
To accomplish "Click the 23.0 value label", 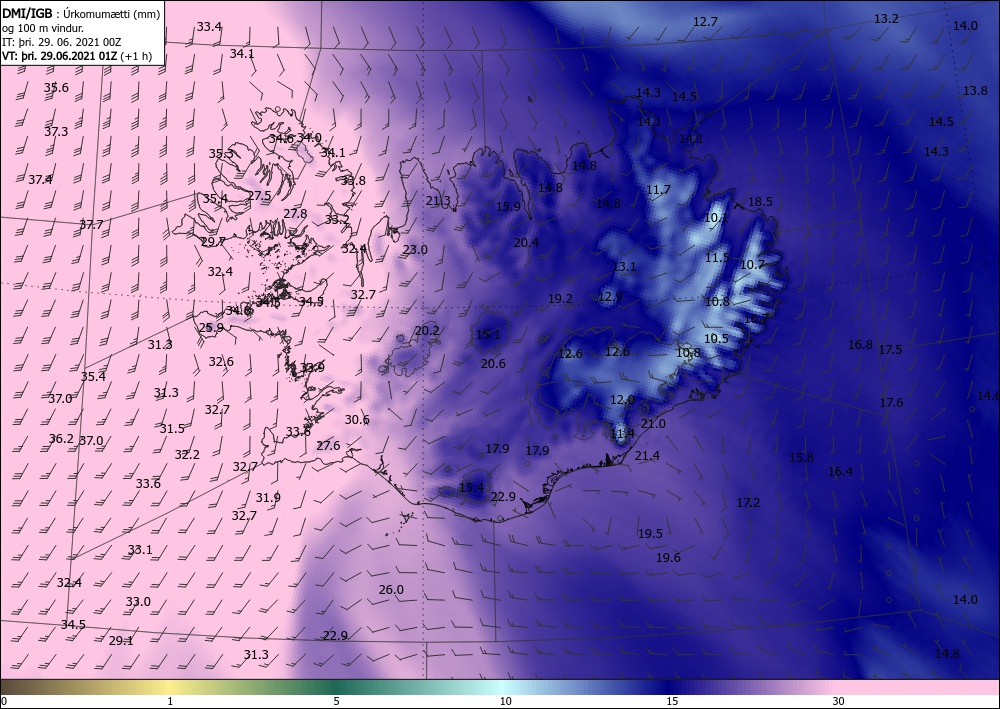I will [x=415, y=250].
